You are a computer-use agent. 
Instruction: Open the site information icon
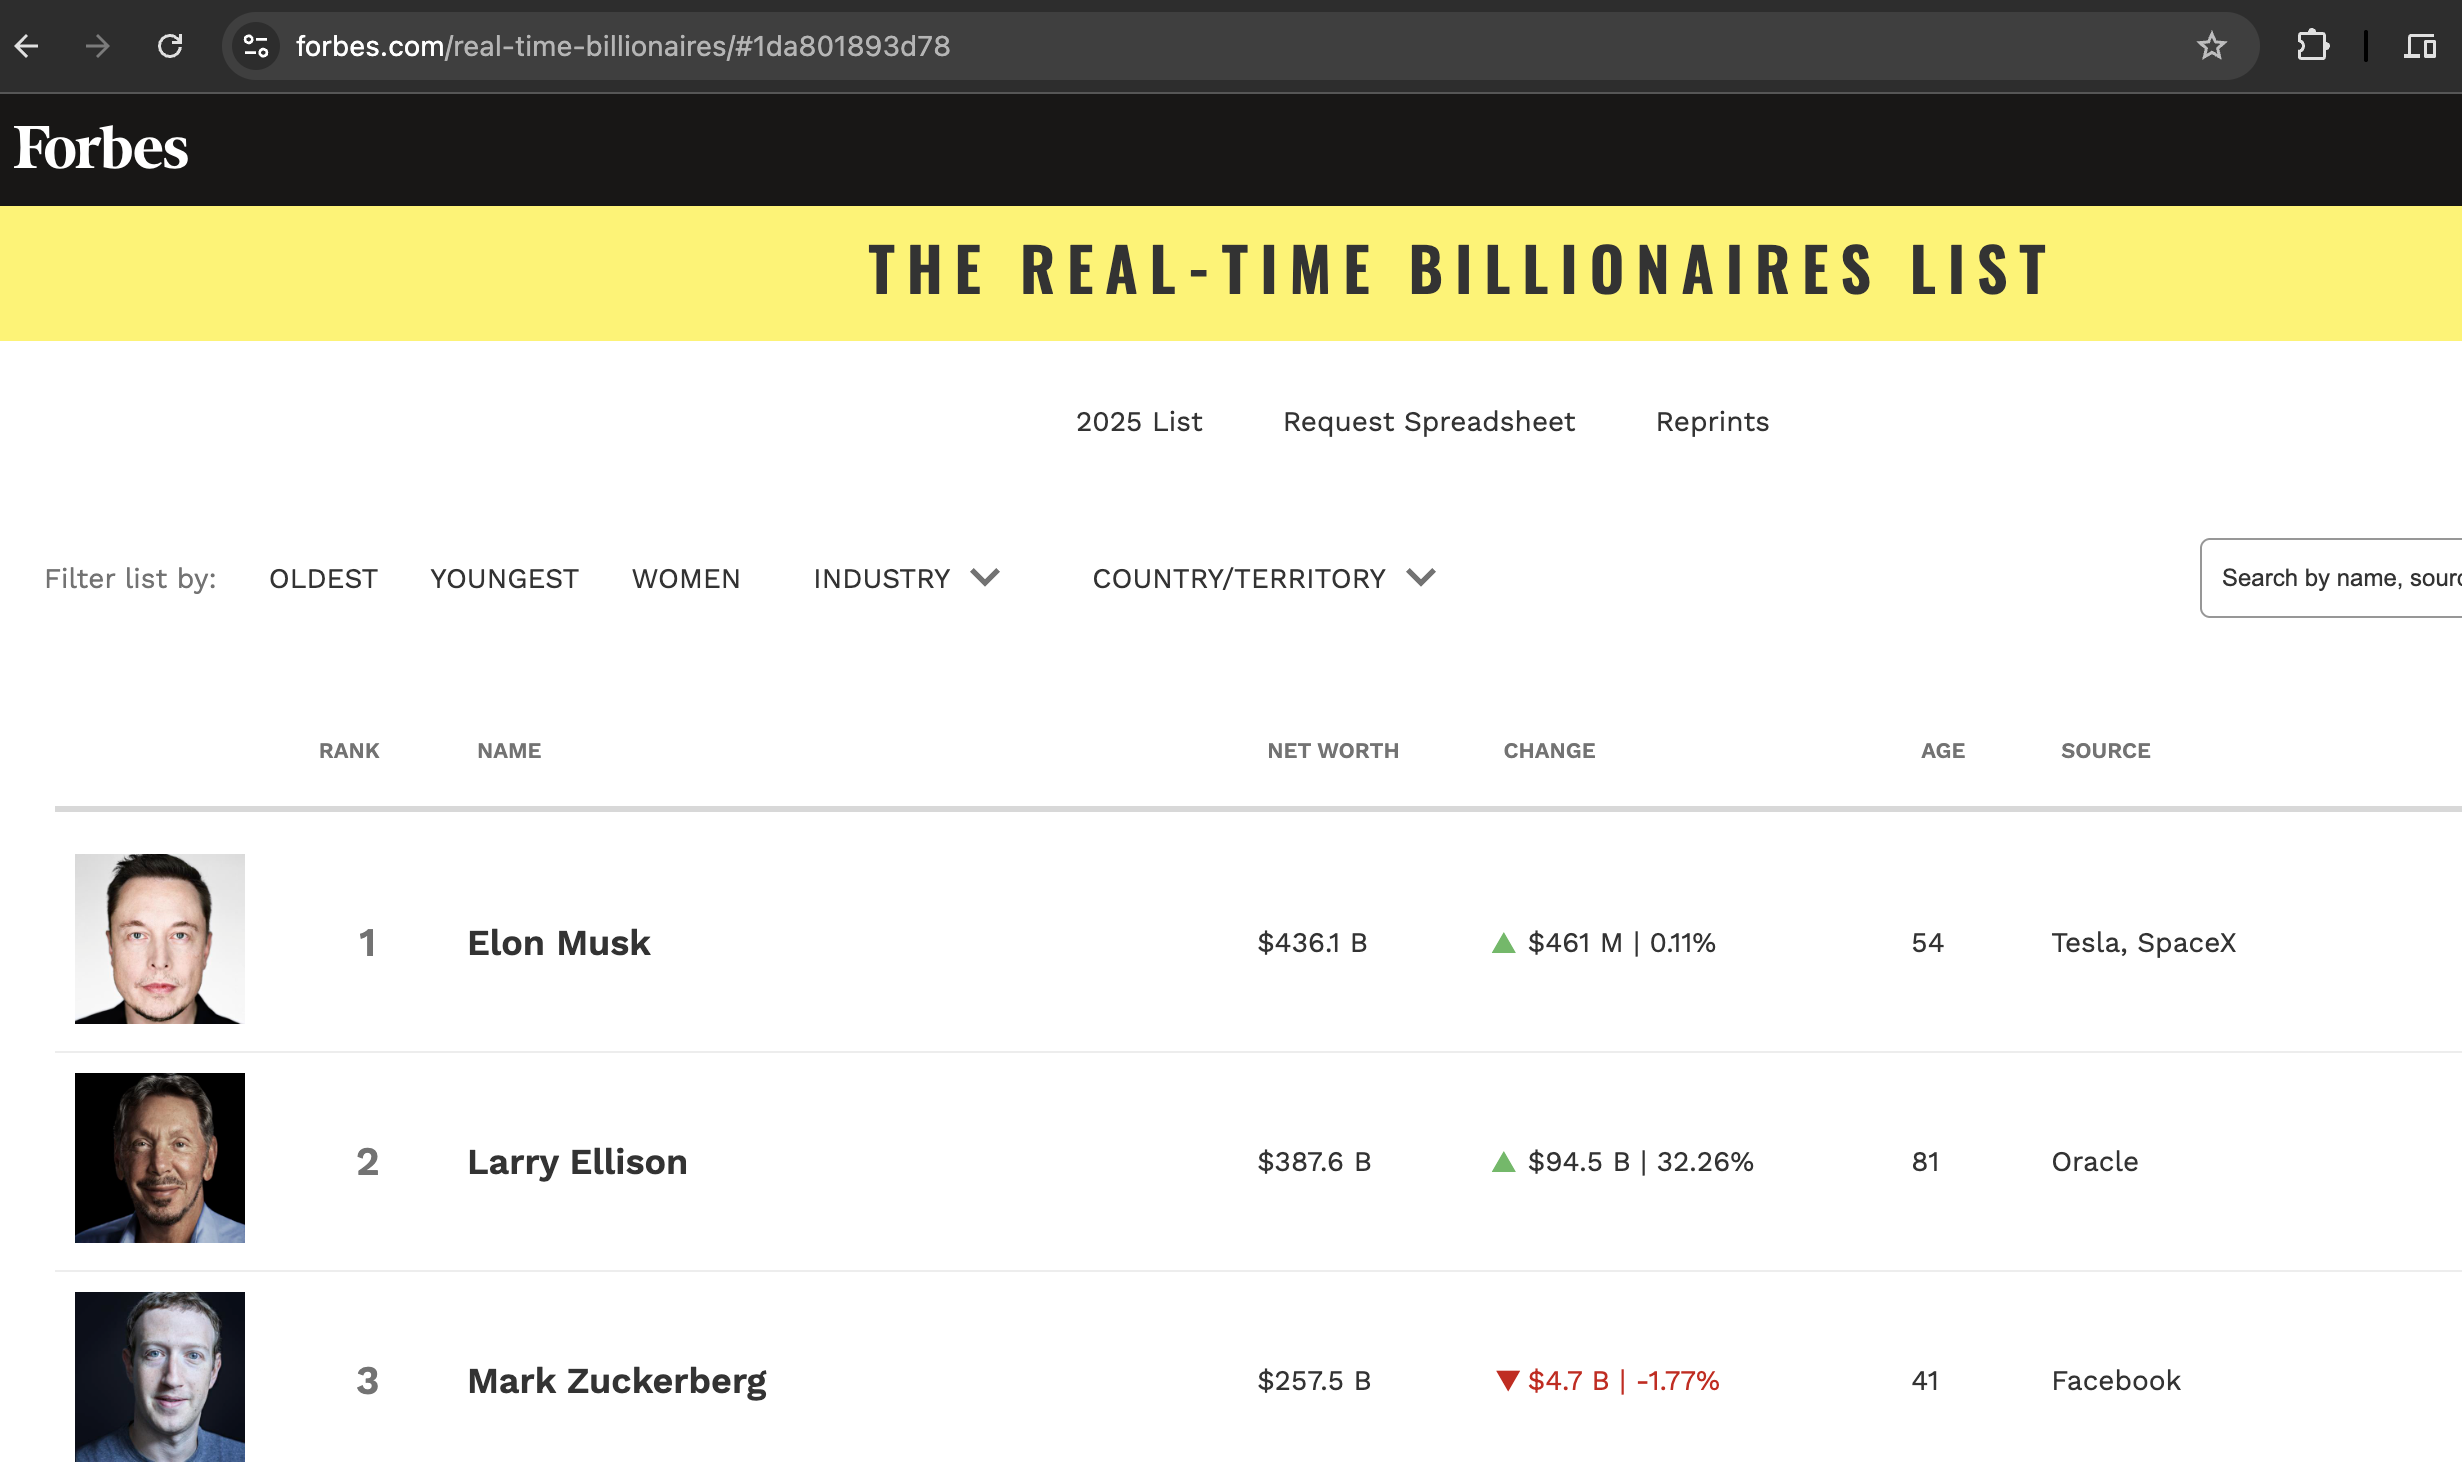click(x=256, y=46)
